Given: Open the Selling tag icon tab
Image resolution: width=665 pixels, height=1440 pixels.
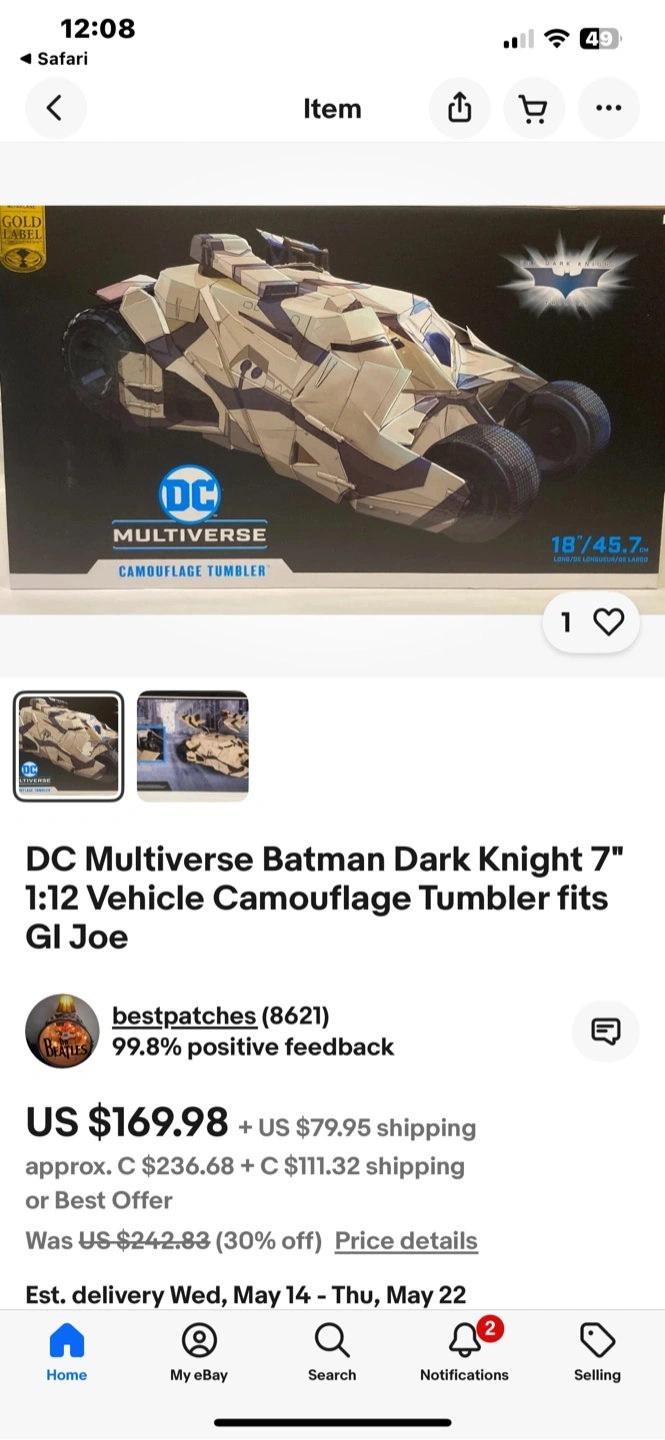Looking at the screenshot, I should tap(597, 1352).
